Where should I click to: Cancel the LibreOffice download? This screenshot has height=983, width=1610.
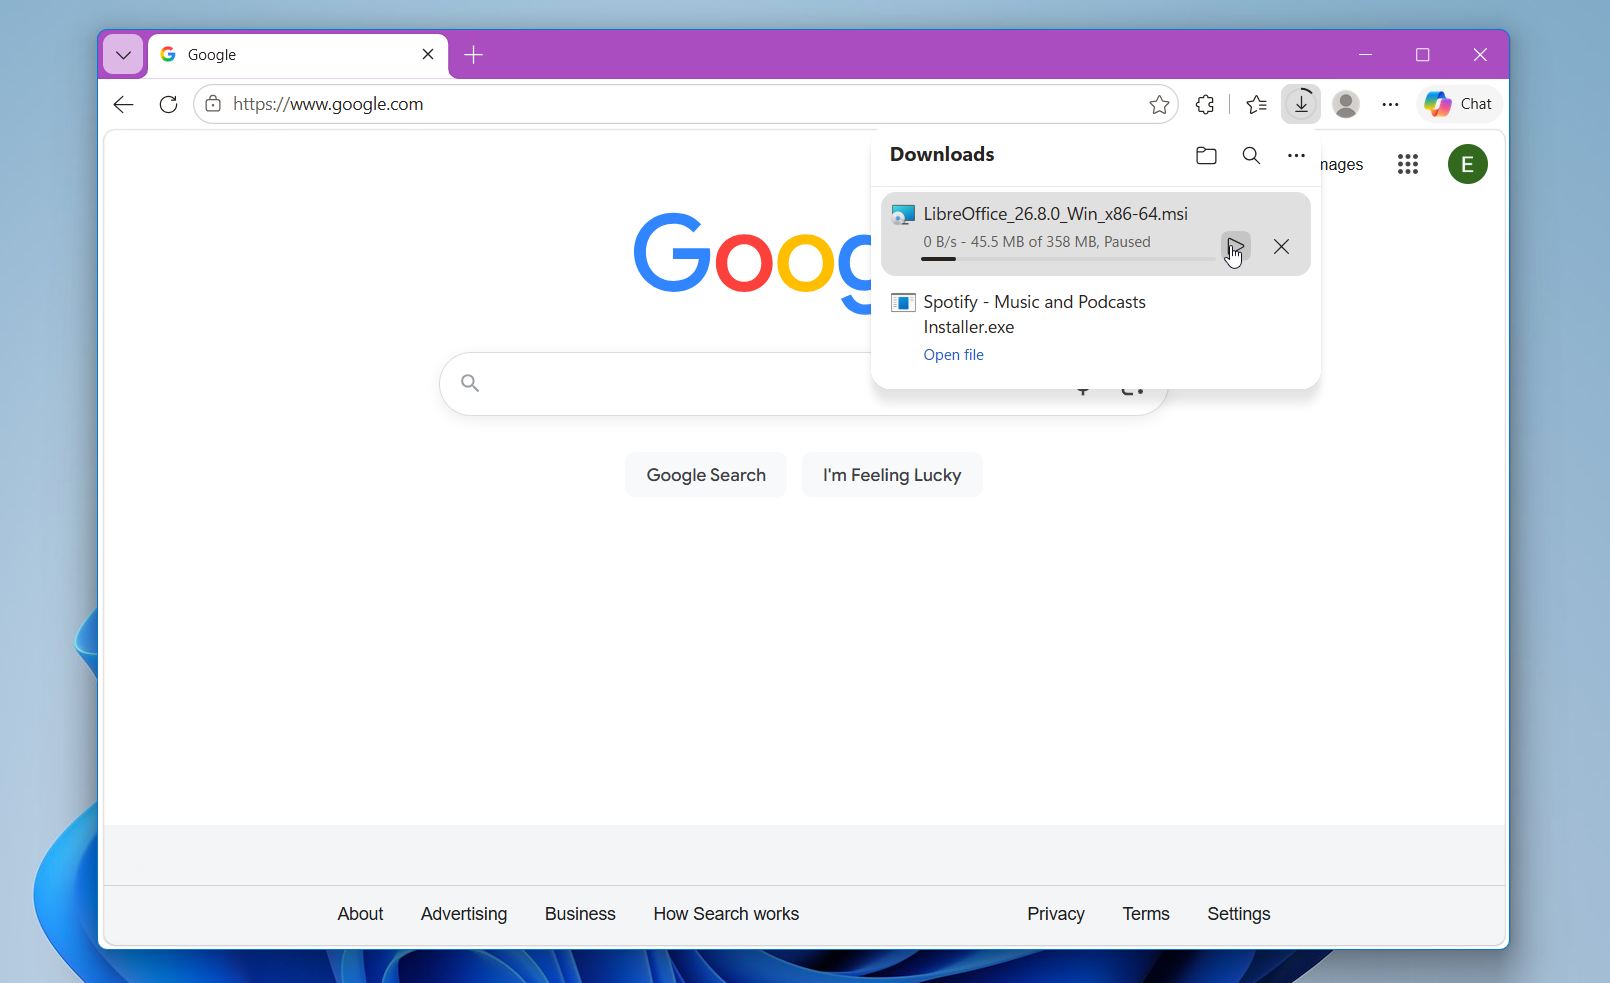coord(1281,246)
